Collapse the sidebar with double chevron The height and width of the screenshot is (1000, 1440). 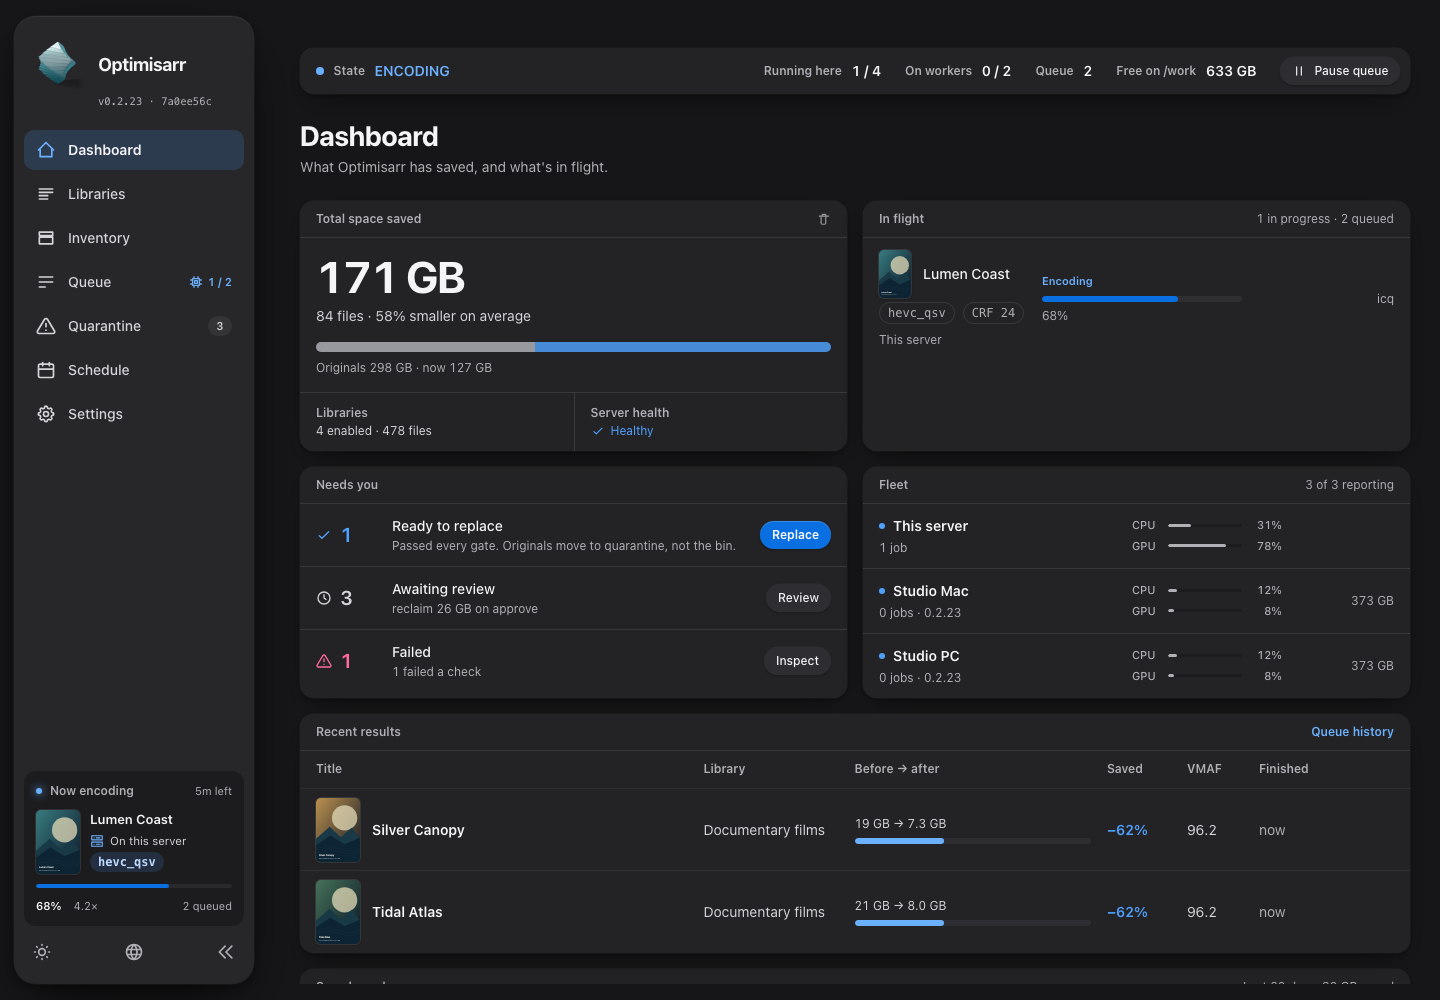point(226,952)
